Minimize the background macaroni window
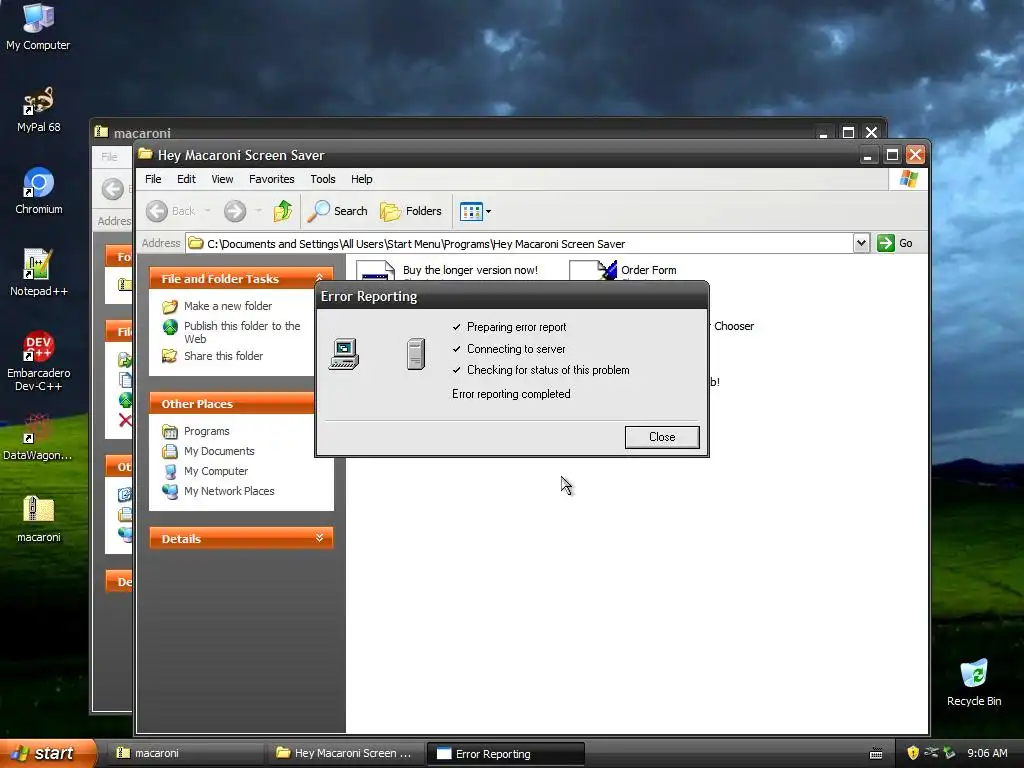This screenshot has width=1024, height=768. (x=824, y=133)
